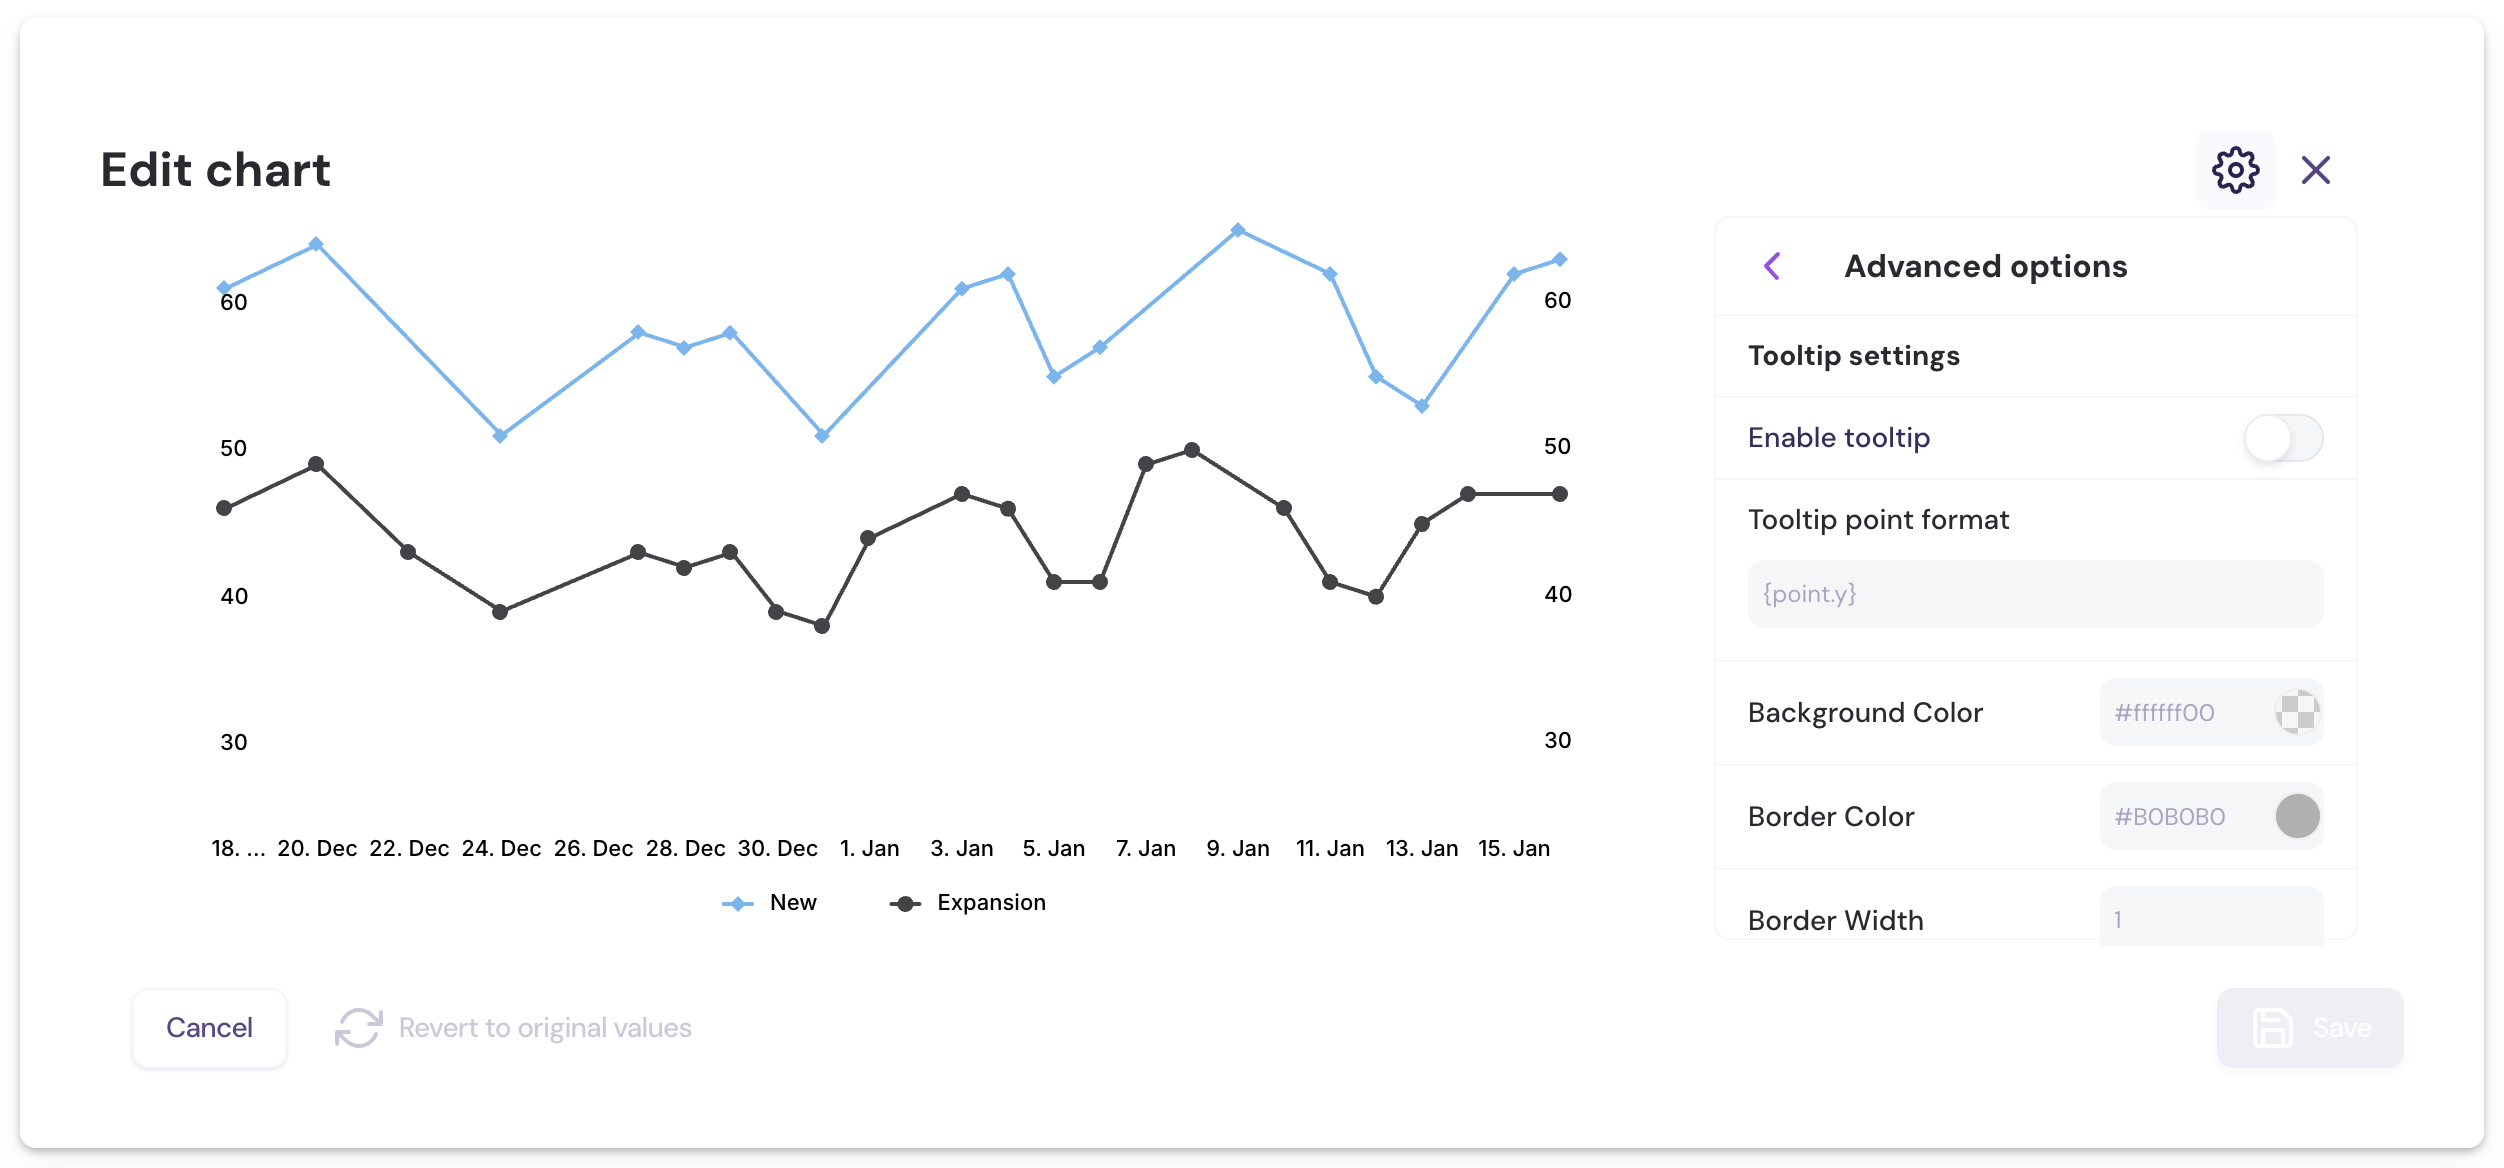Select the blue diamond marker beside New

736,902
